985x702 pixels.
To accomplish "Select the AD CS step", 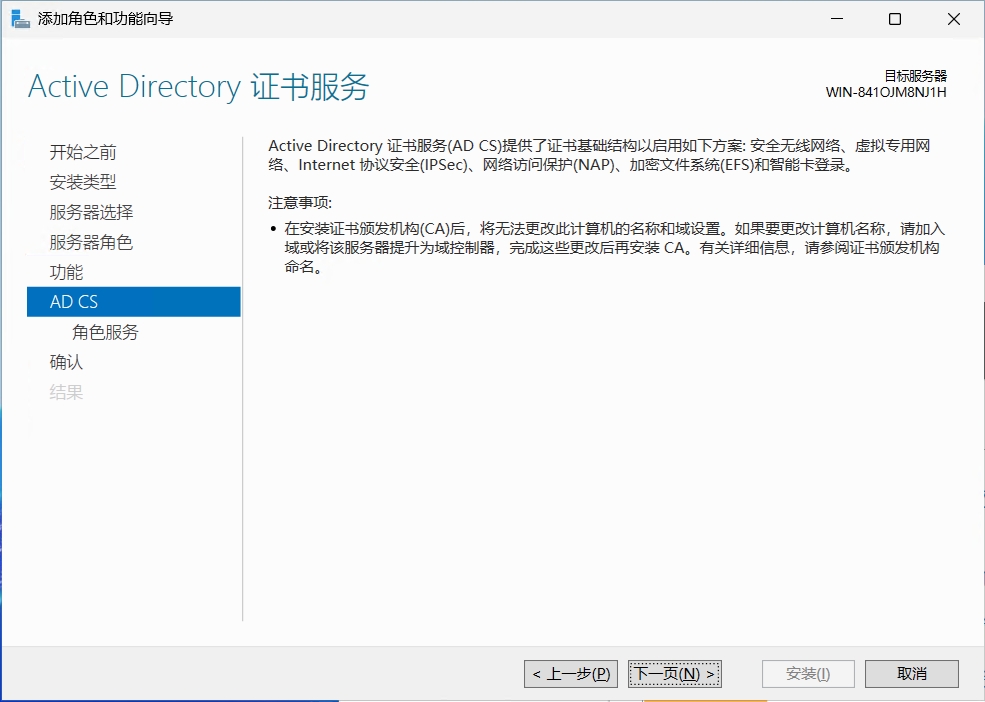I will [x=134, y=302].
